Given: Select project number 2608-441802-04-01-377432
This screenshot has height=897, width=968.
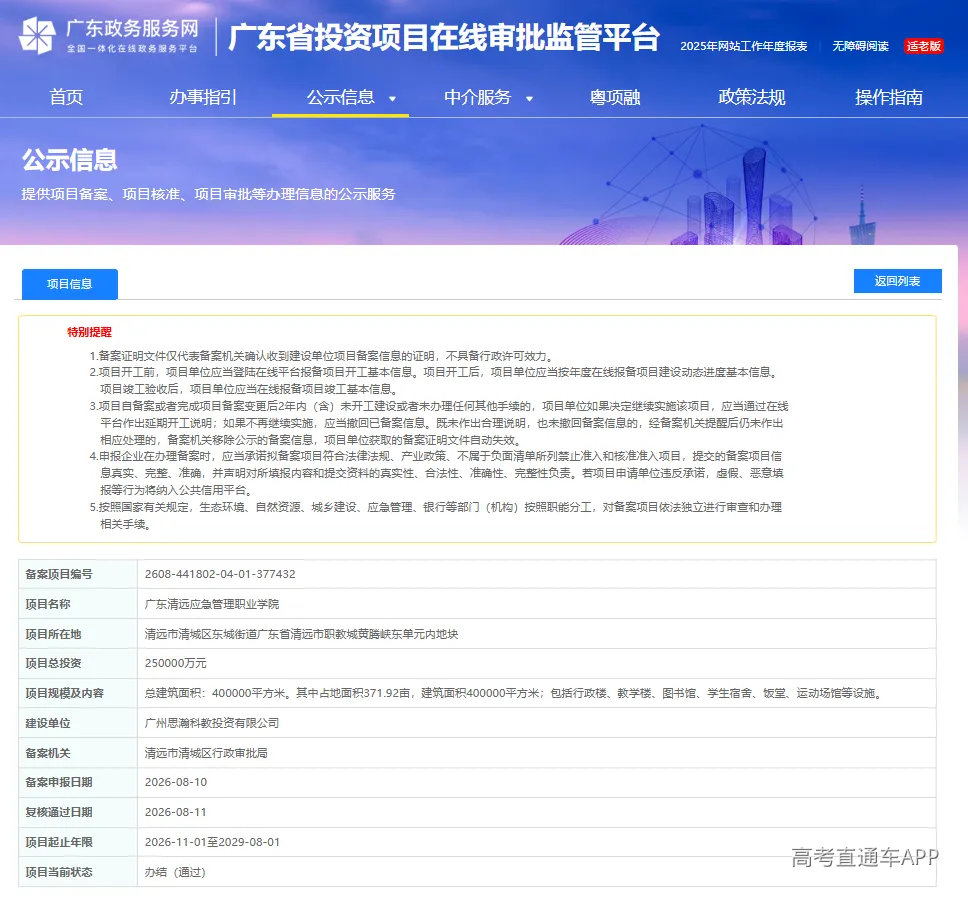Looking at the screenshot, I should (220, 574).
